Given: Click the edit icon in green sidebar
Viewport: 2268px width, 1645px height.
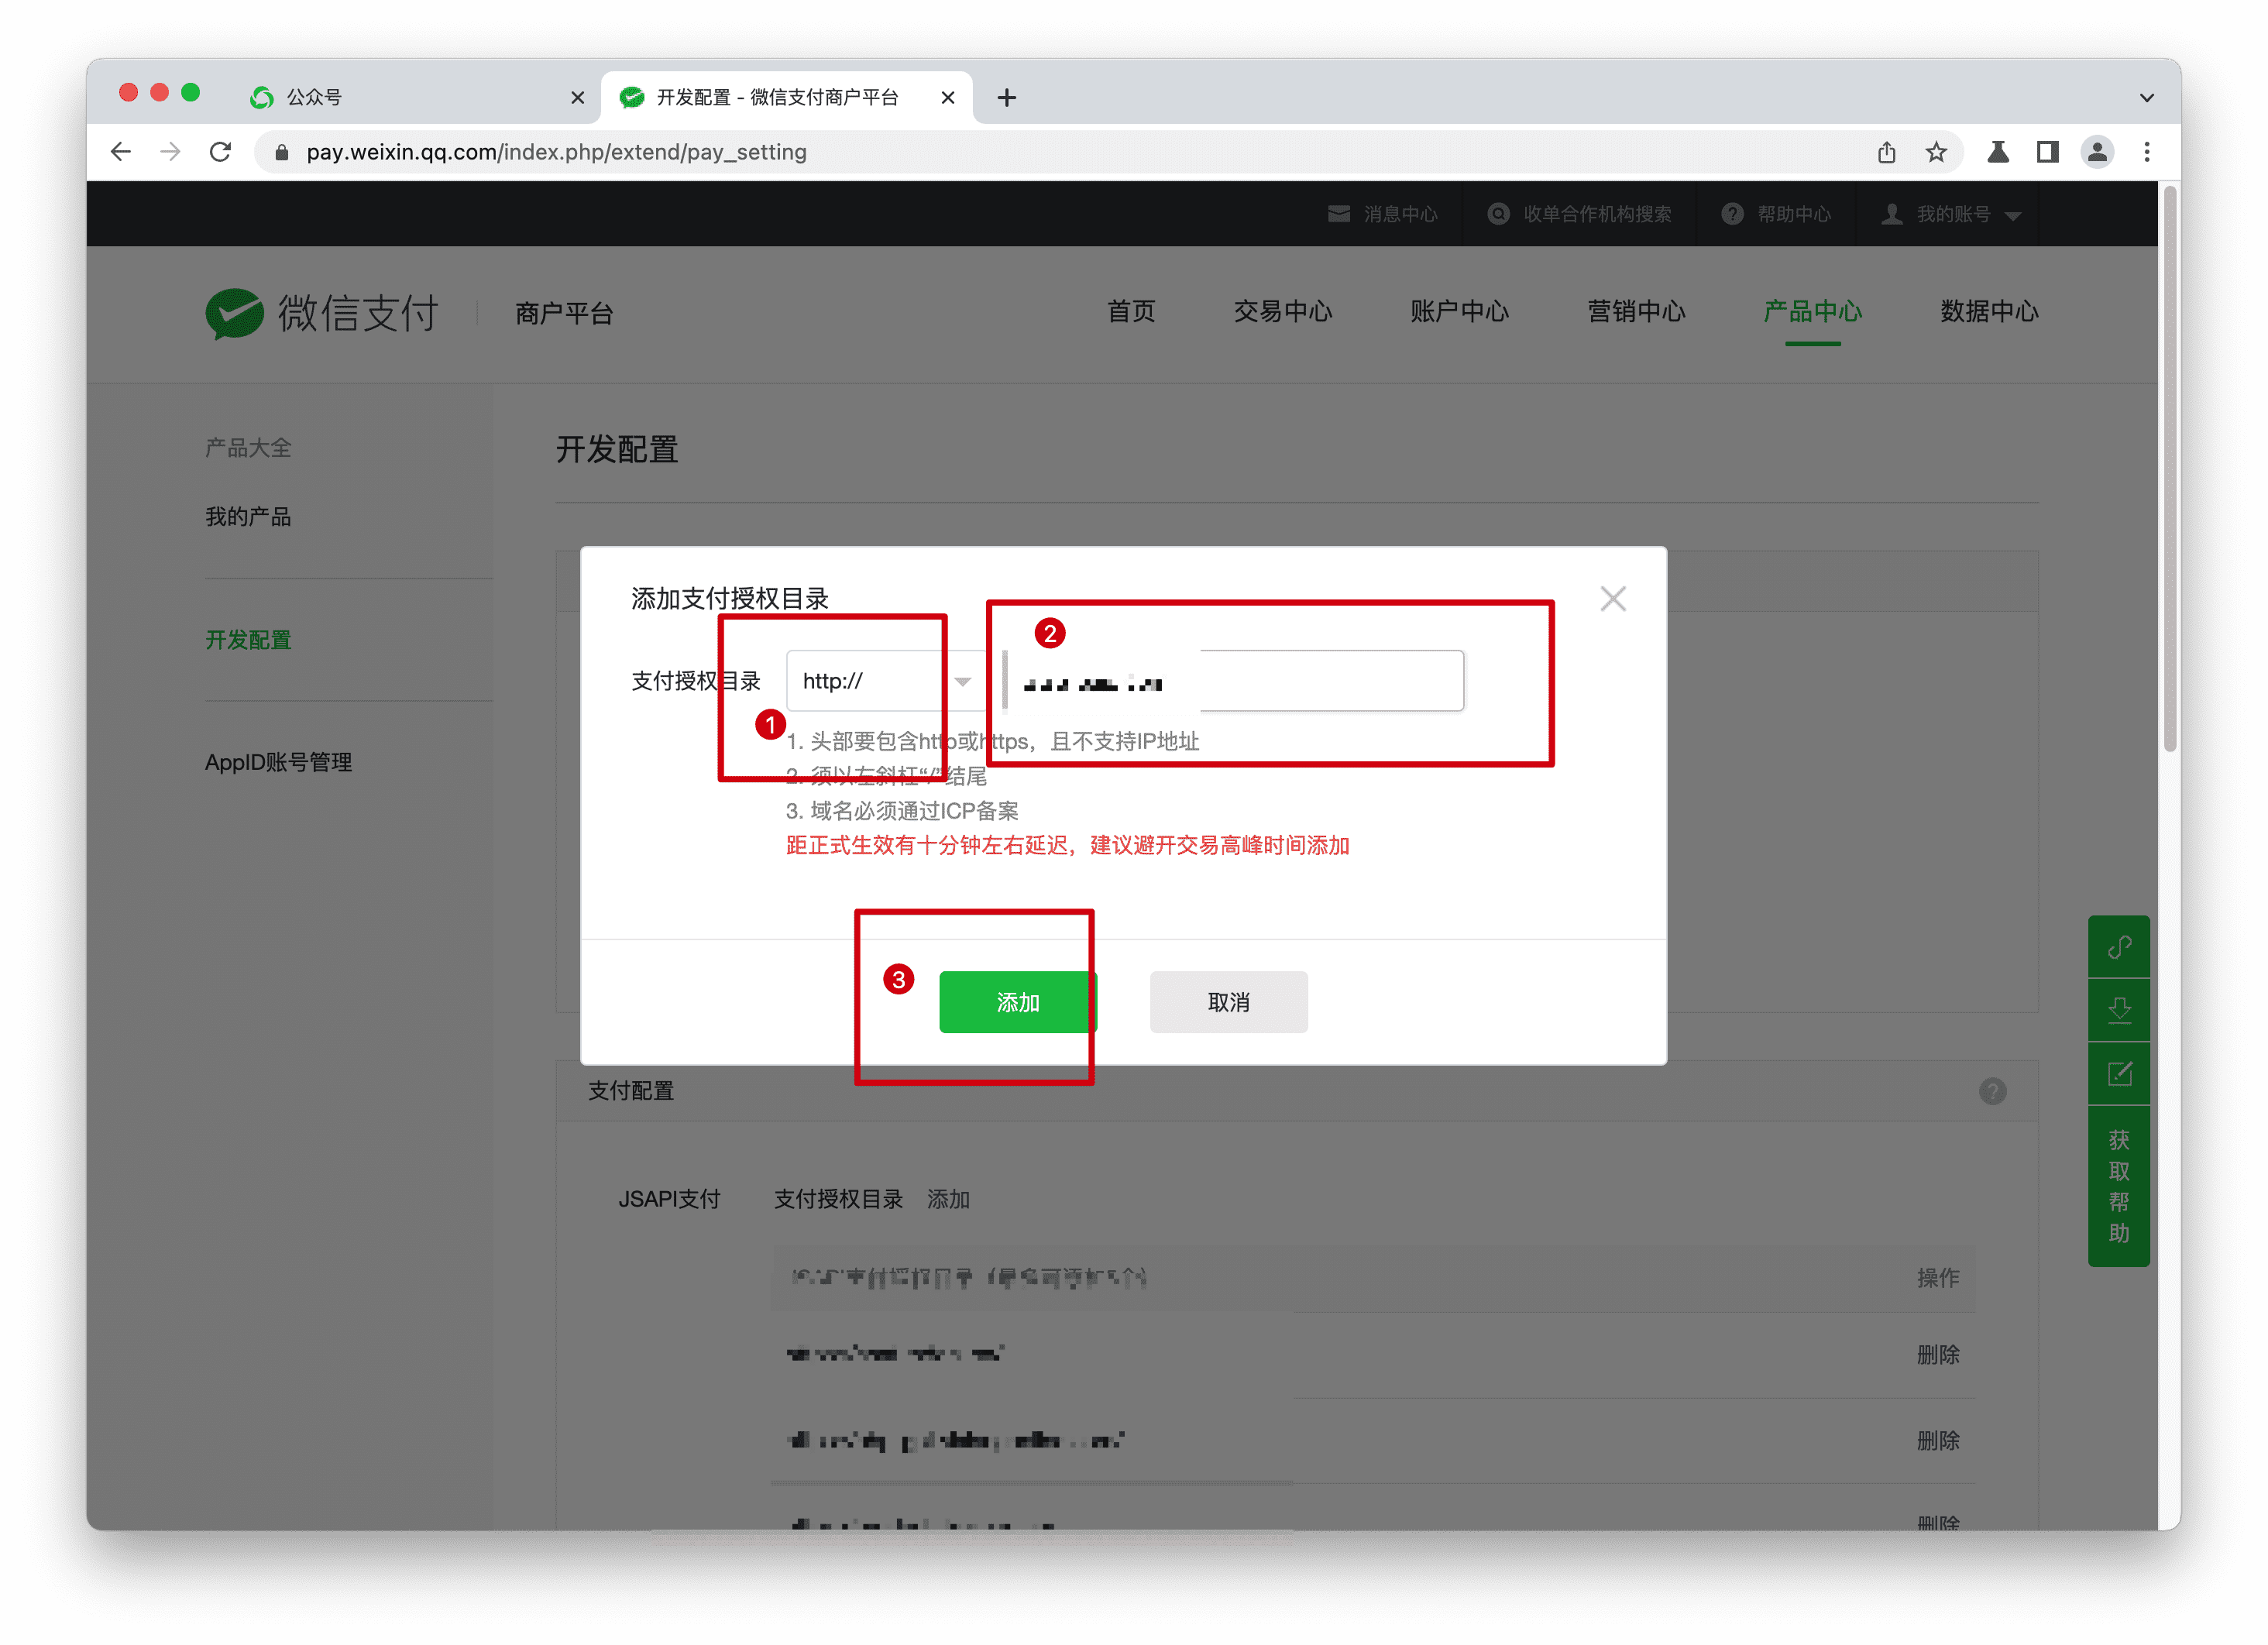Looking at the screenshot, I should pyautogui.click(x=2119, y=1074).
